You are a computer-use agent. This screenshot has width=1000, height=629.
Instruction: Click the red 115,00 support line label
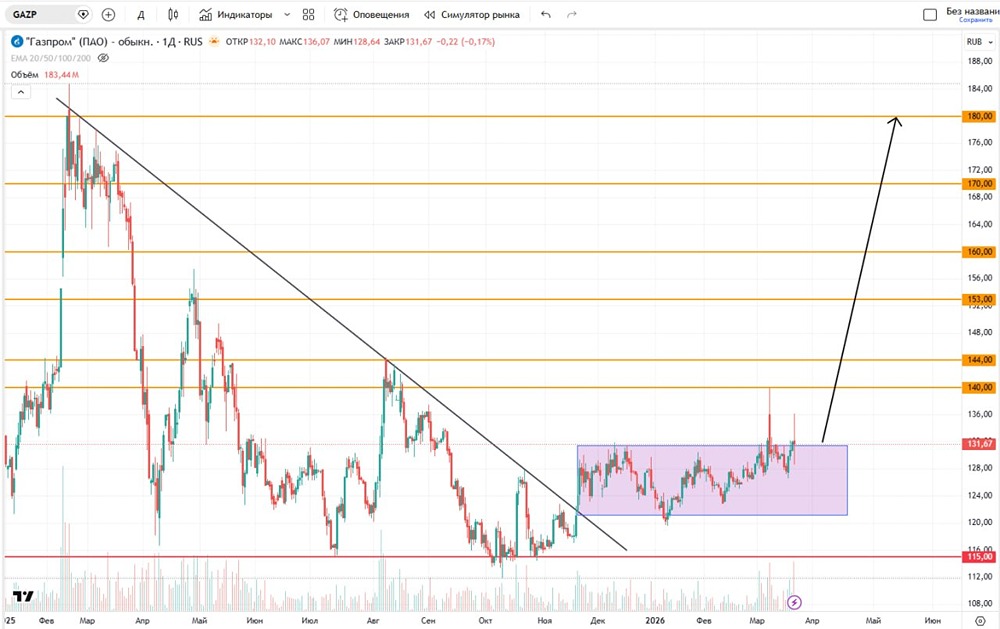point(980,557)
